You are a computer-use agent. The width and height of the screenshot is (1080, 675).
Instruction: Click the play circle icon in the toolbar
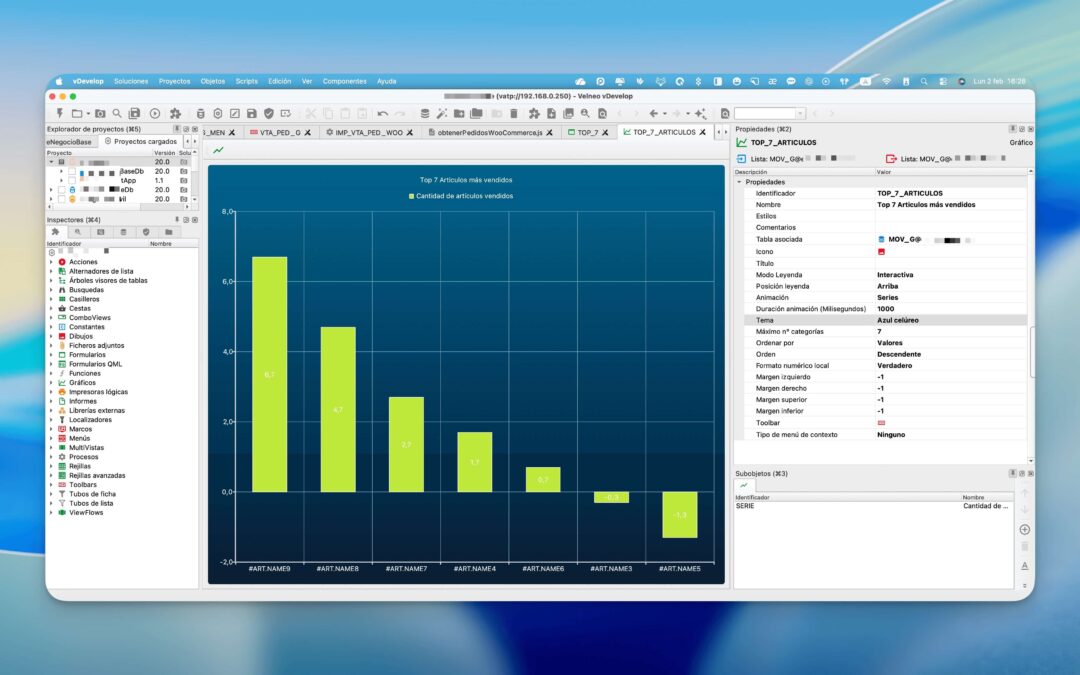tap(154, 114)
